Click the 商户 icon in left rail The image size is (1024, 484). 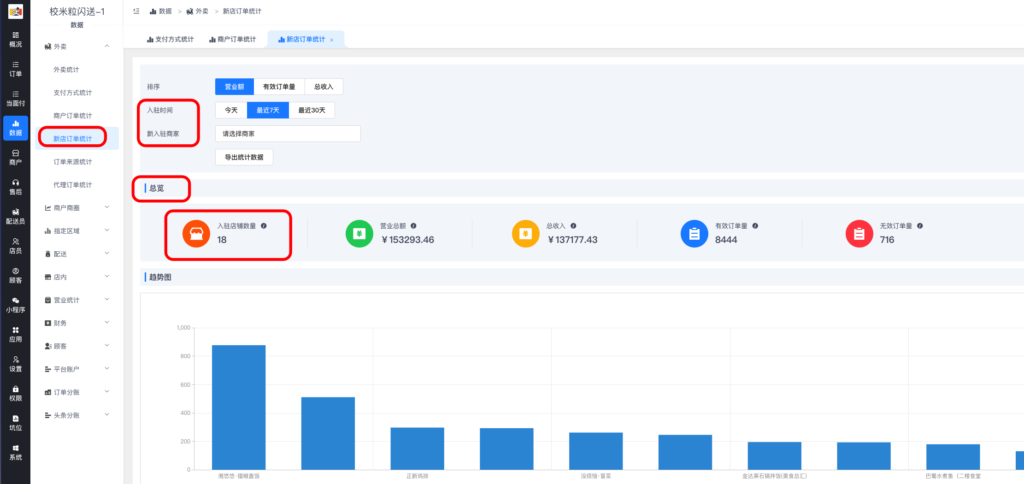point(15,155)
